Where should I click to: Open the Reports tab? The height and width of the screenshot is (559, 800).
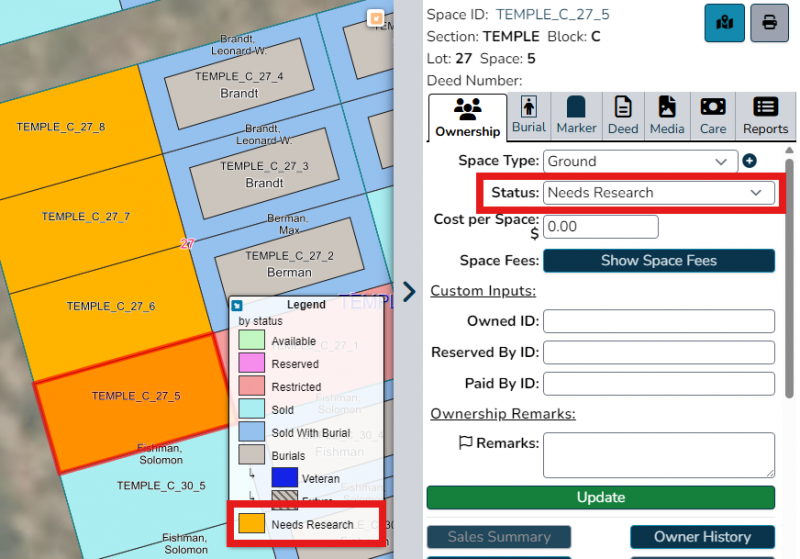click(x=765, y=115)
